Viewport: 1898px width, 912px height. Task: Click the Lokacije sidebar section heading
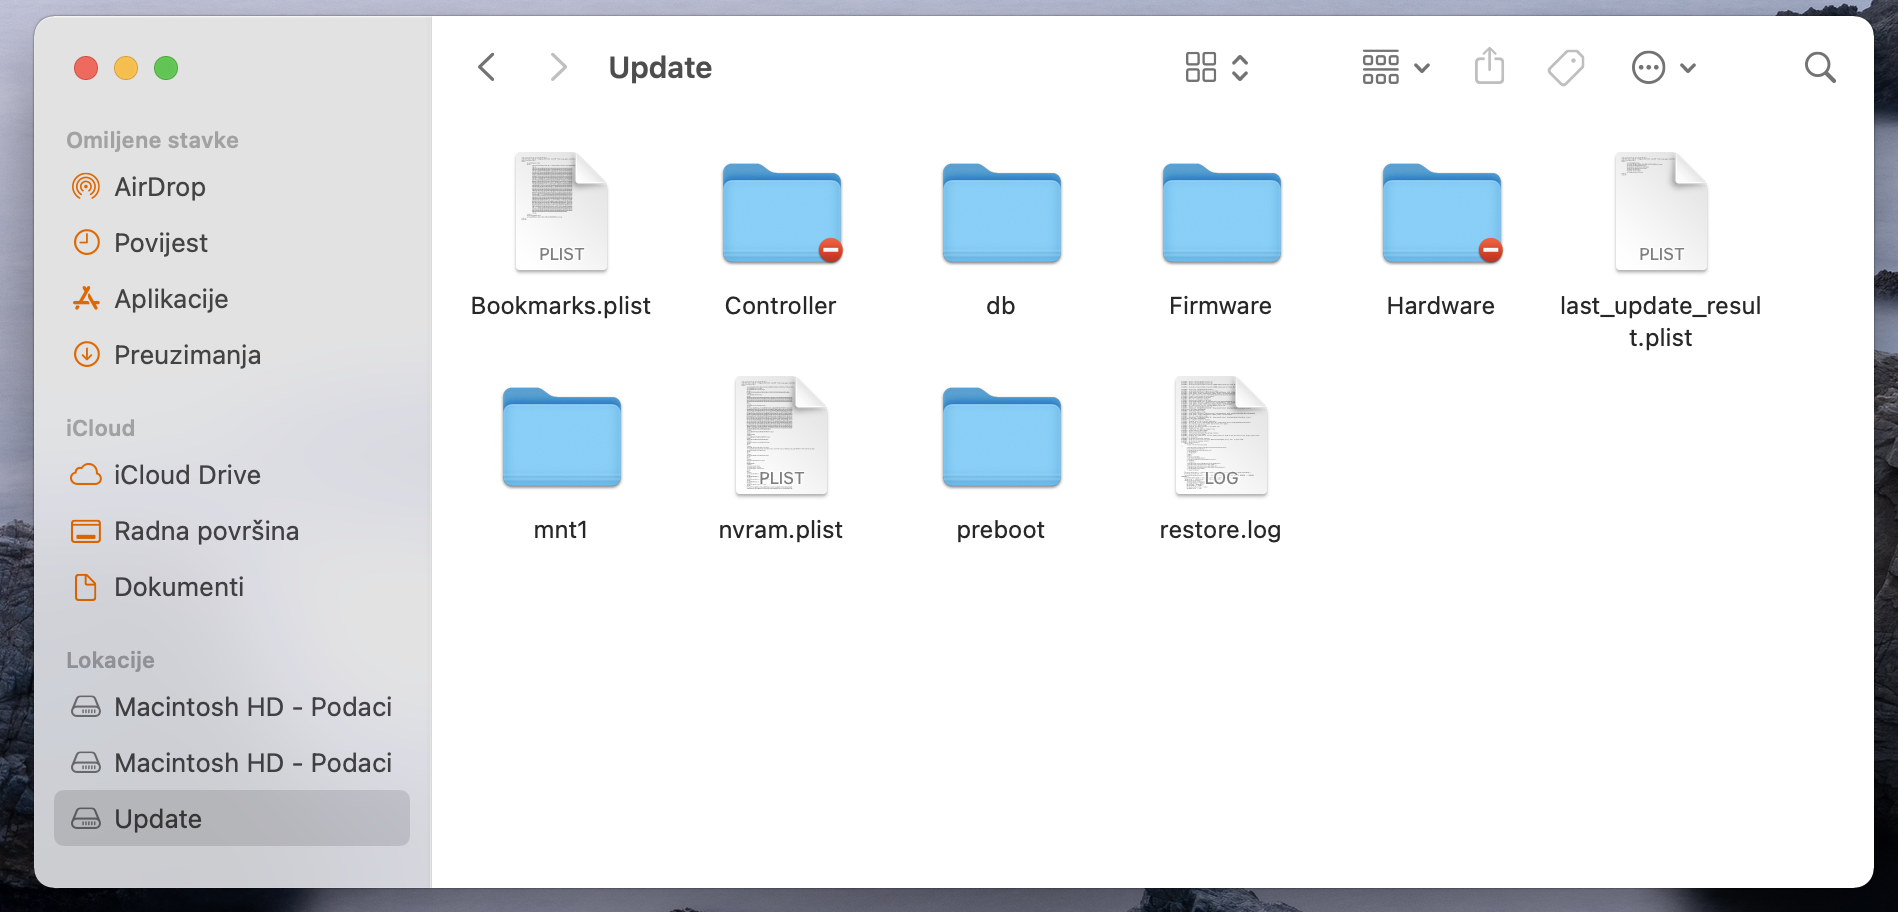pos(110,660)
